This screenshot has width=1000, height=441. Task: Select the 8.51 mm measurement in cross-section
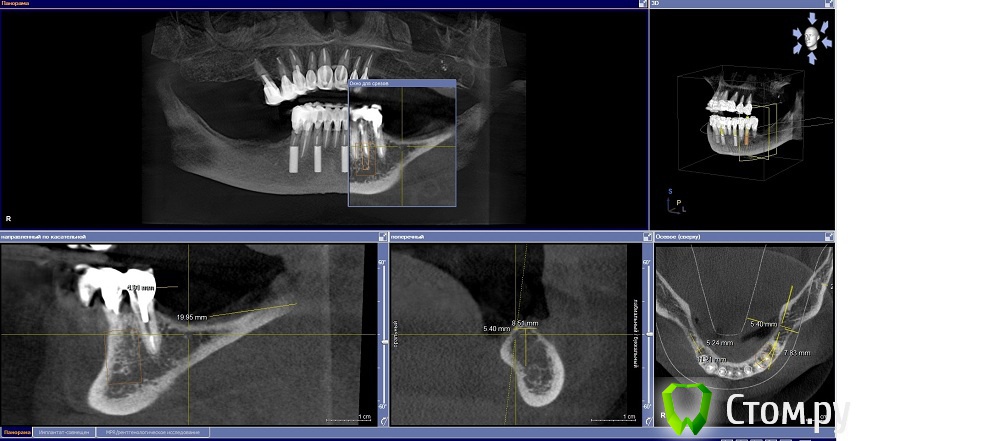click(x=524, y=323)
